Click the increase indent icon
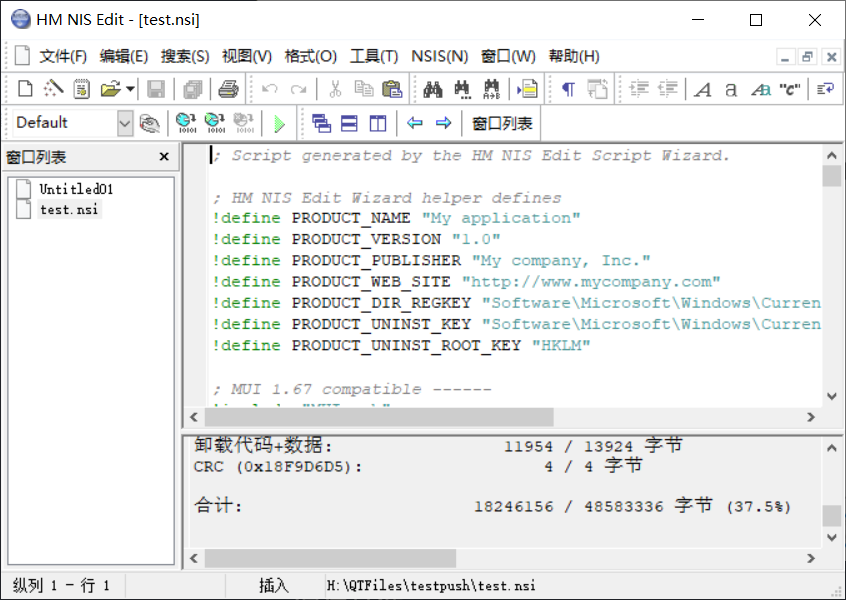 pyautogui.click(x=639, y=88)
